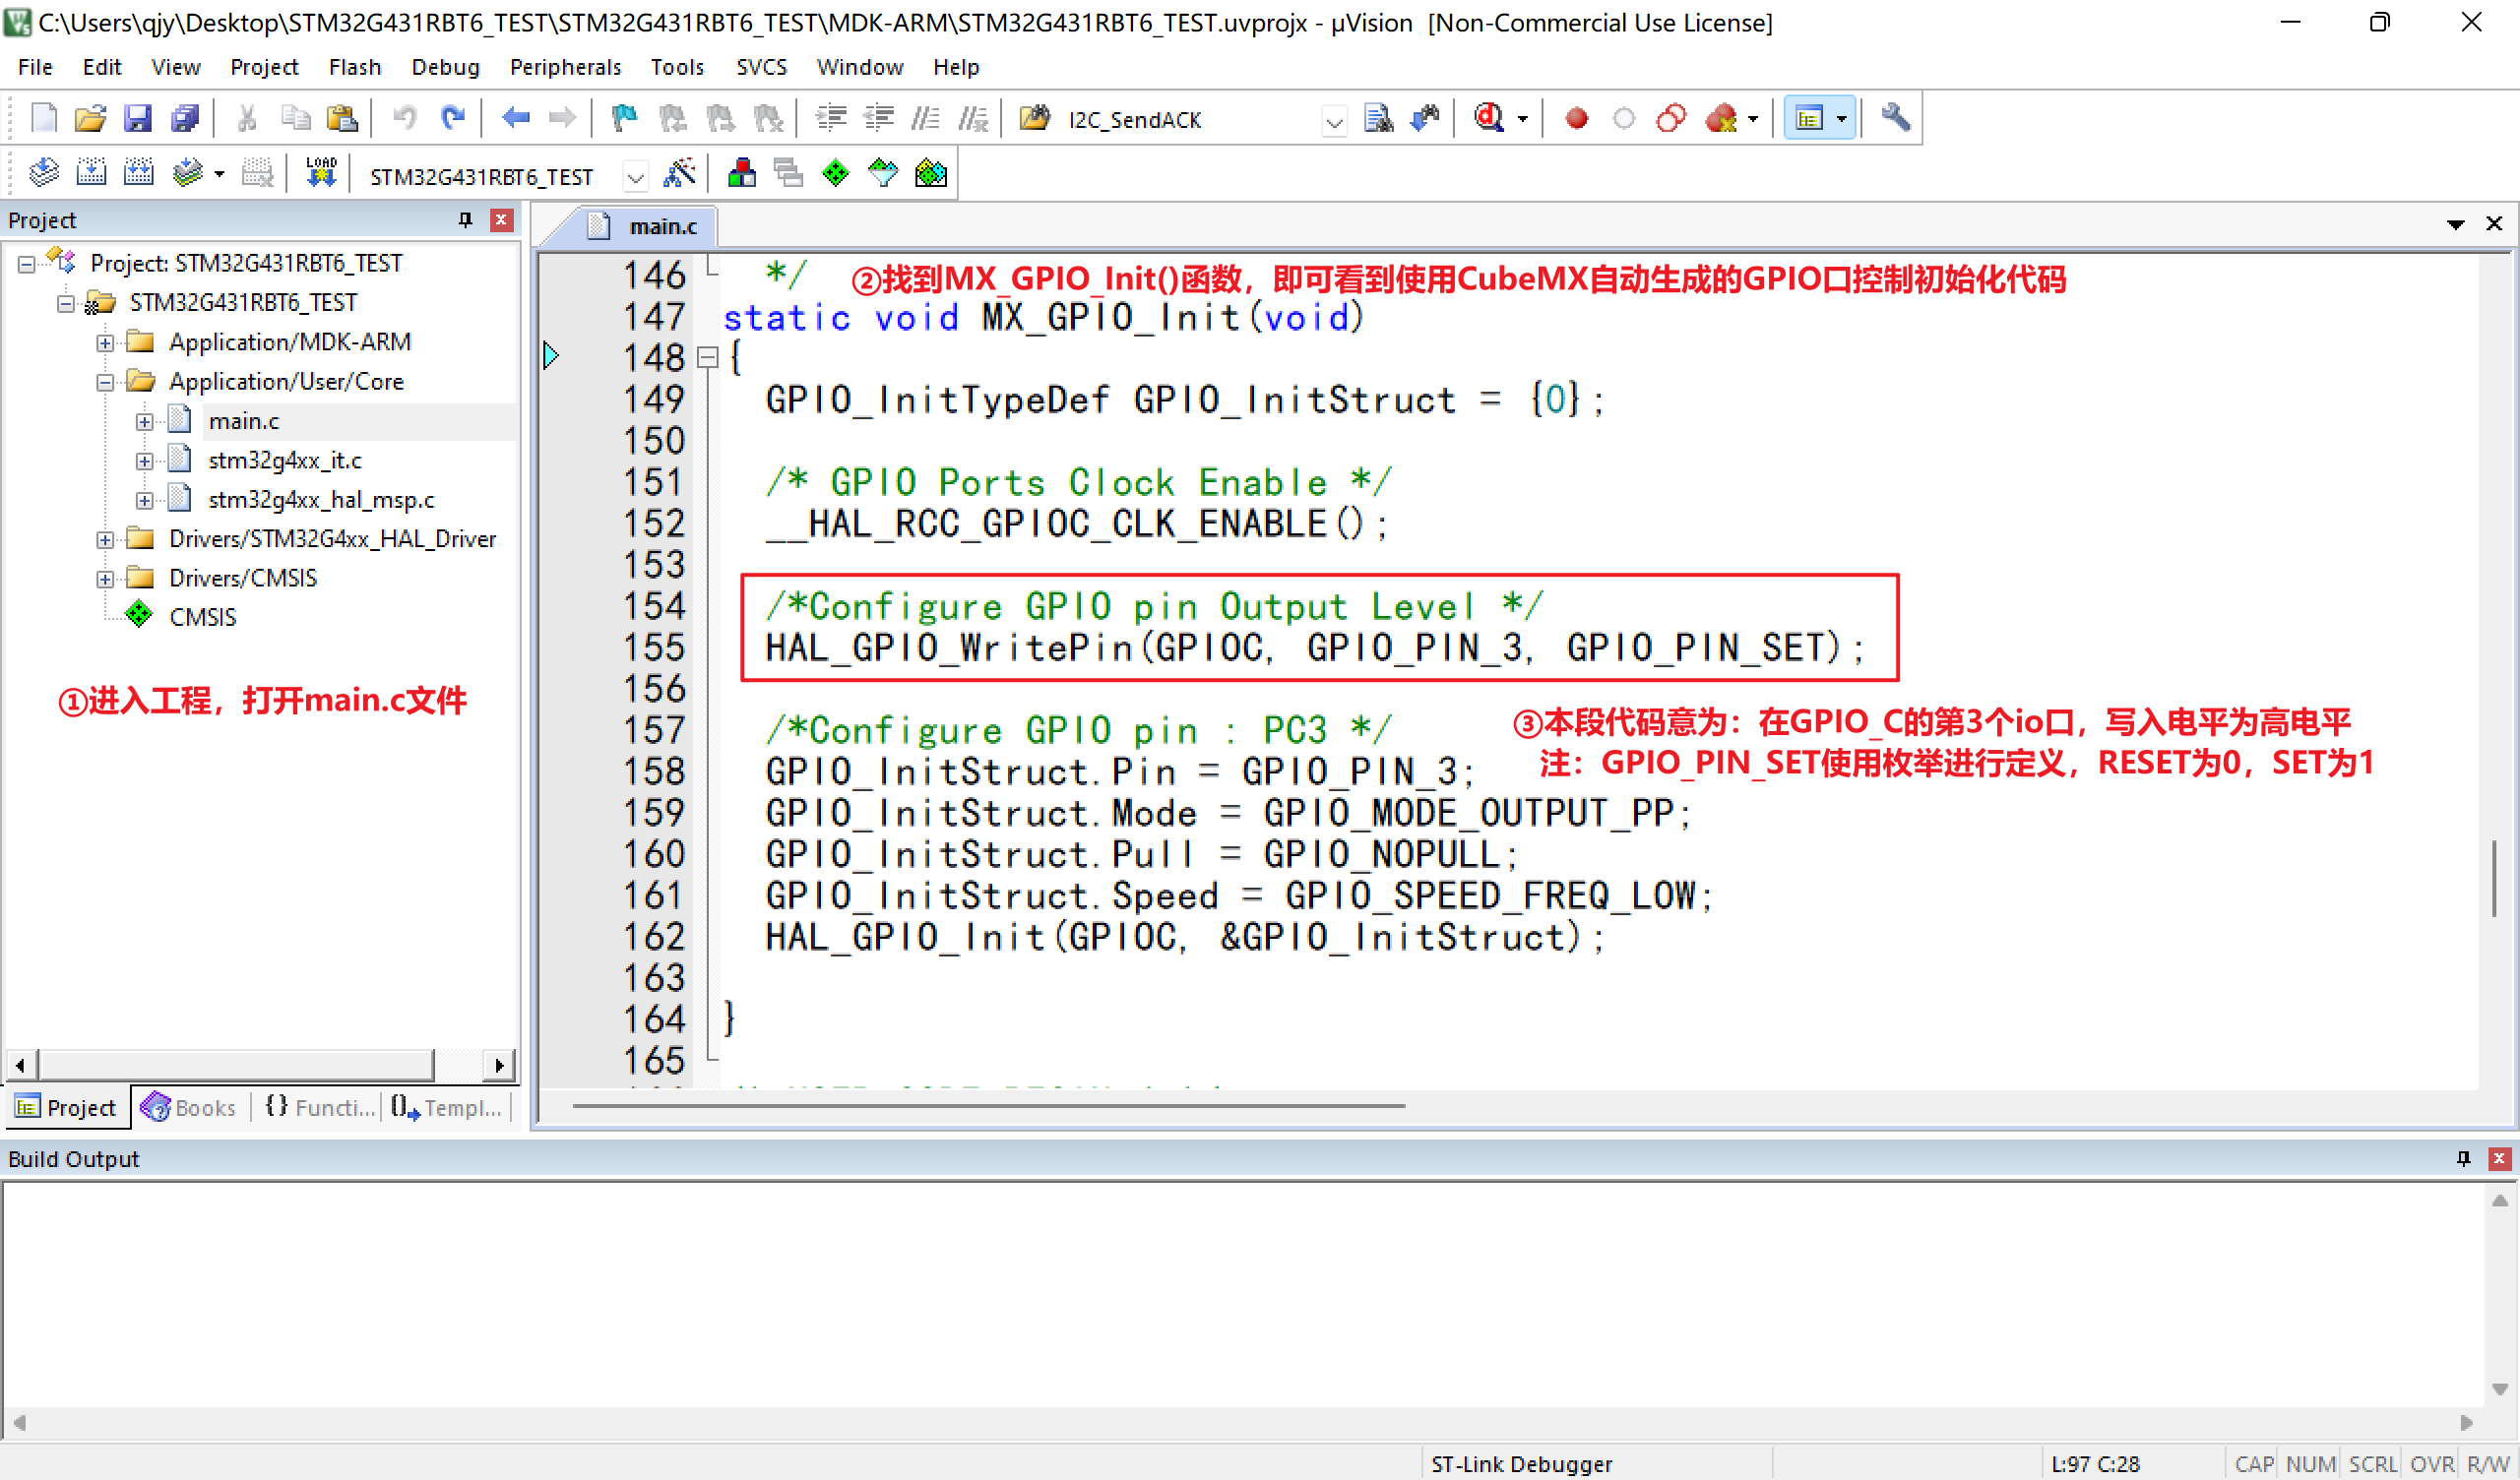Redo the last edit
Image resolution: width=2520 pixels, height=1480 pixels.
(453, 118)
